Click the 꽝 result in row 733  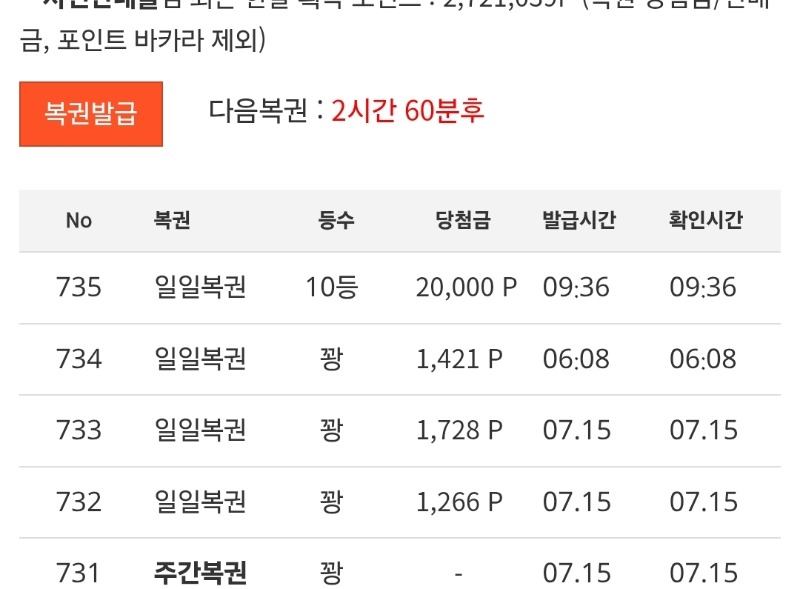click(x=332, y=430)
